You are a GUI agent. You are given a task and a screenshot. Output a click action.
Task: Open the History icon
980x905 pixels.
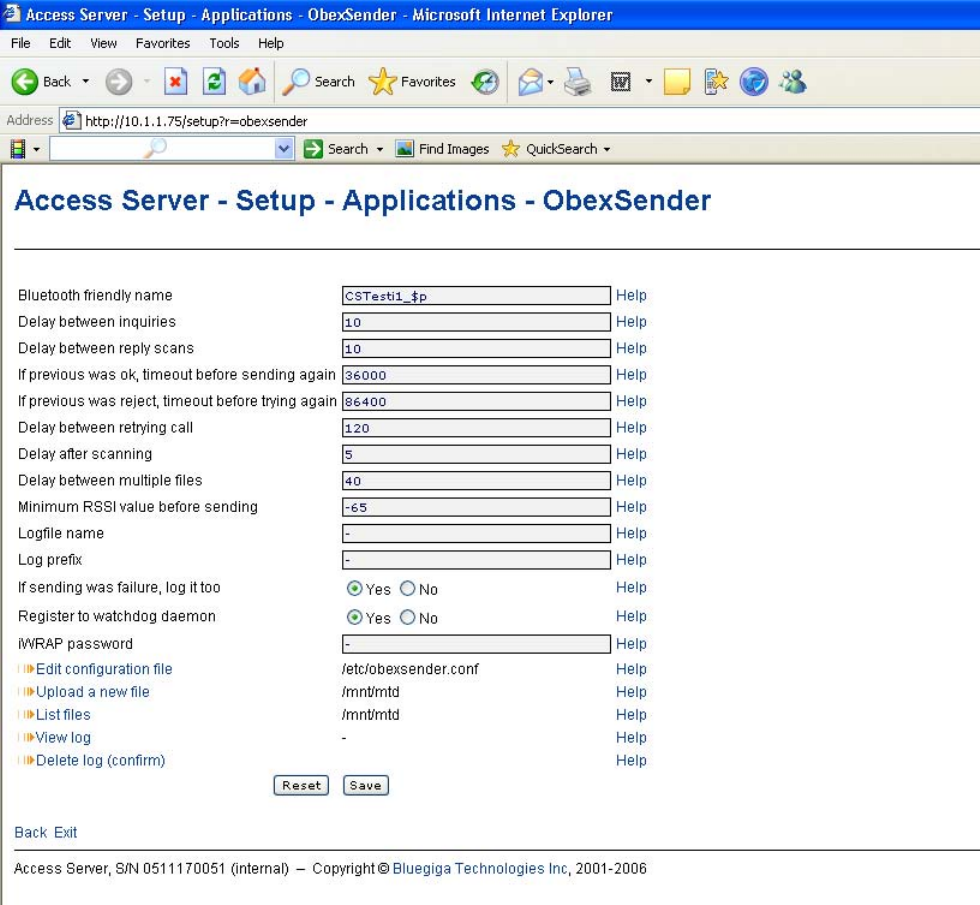485,82
